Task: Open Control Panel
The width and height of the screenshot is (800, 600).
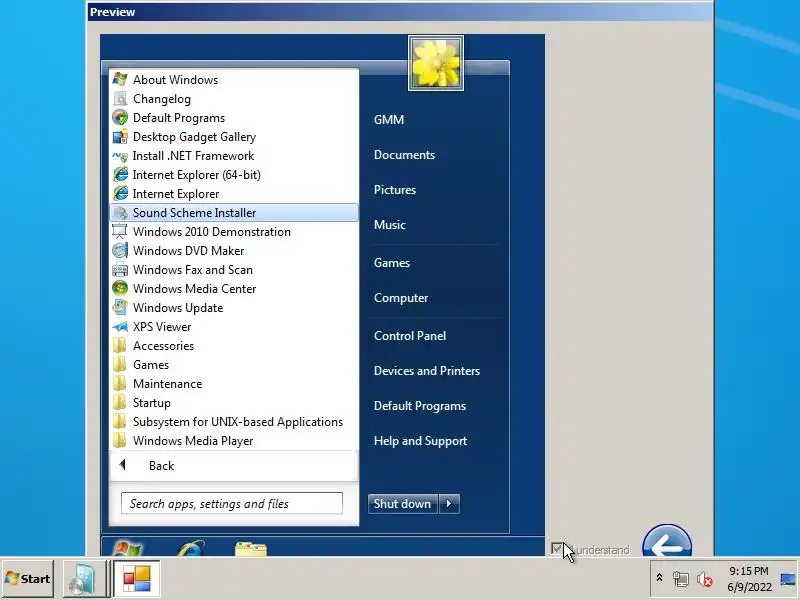Action: tap(410, 336)
